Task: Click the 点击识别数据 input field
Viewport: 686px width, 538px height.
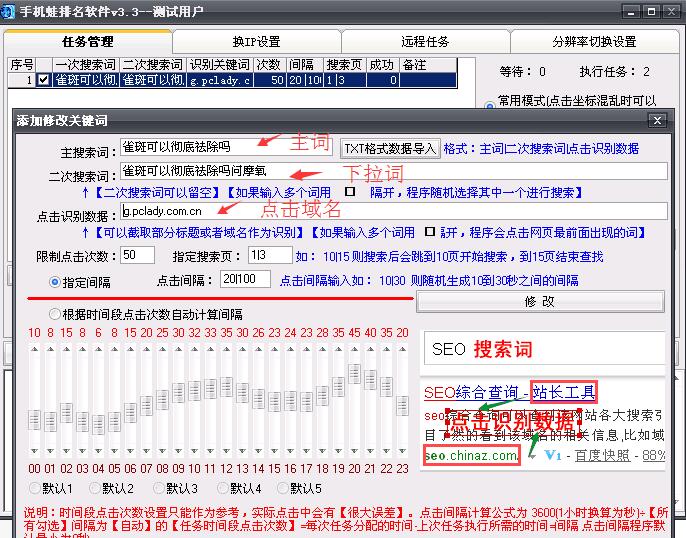Action: pyautogui.click(x=393, y=211)
